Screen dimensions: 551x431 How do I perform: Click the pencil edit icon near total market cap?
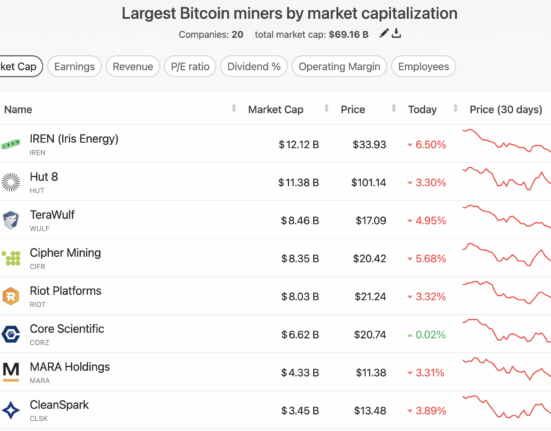[x=384, y=33]
